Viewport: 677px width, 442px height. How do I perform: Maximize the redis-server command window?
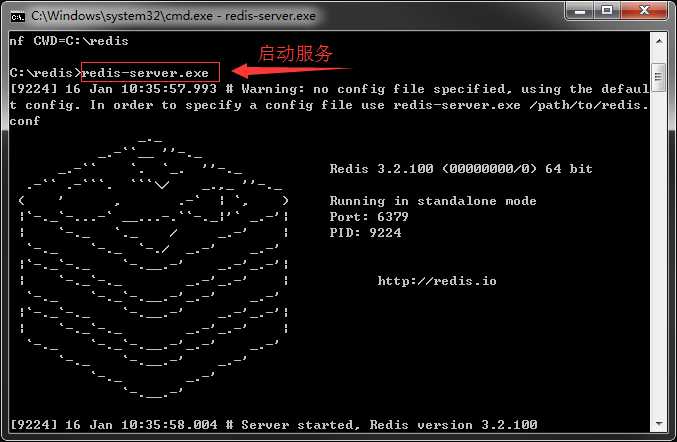coord(607,11)
